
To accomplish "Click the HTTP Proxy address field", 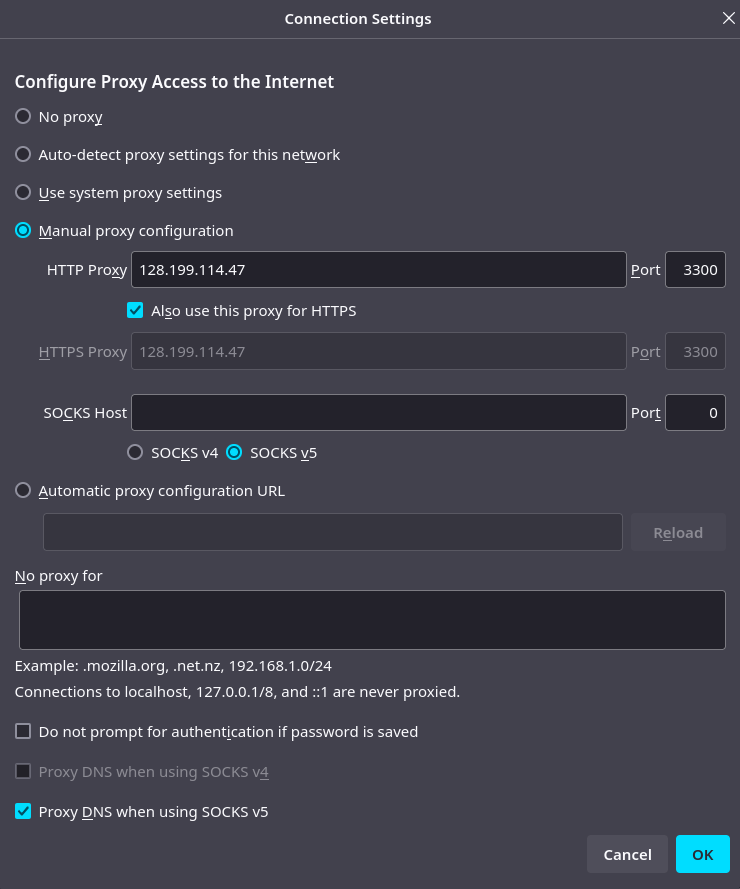I will [379, 269].
